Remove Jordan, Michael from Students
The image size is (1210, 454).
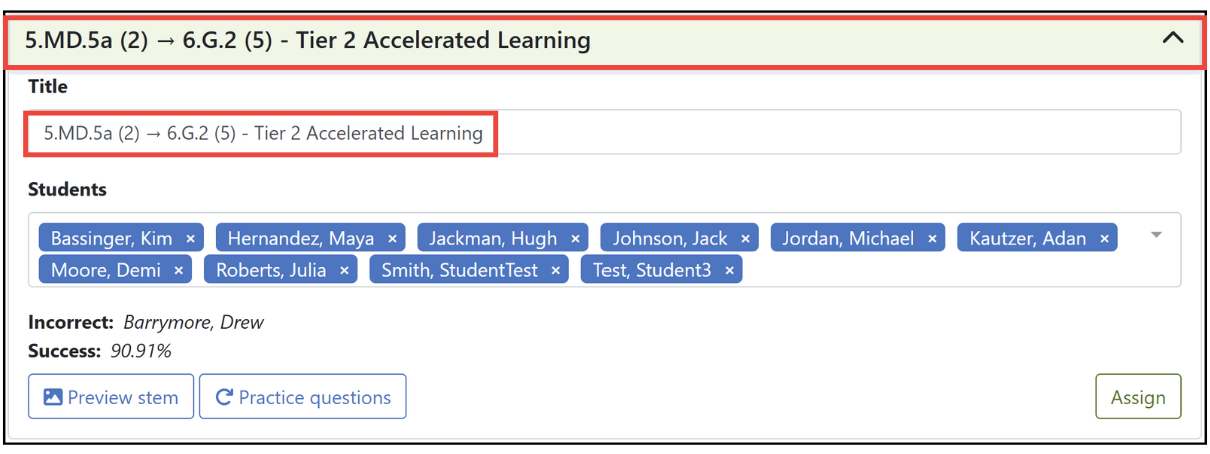click(x=932, y=239)
